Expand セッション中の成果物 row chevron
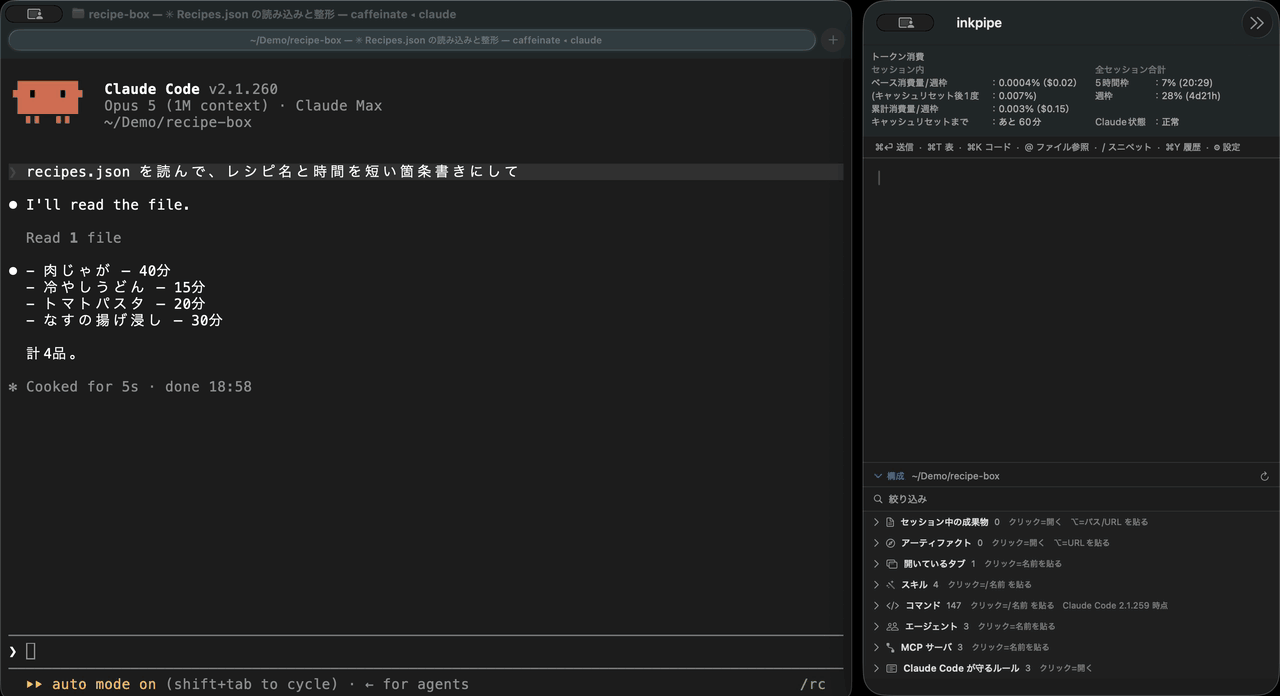 point(877,522)
